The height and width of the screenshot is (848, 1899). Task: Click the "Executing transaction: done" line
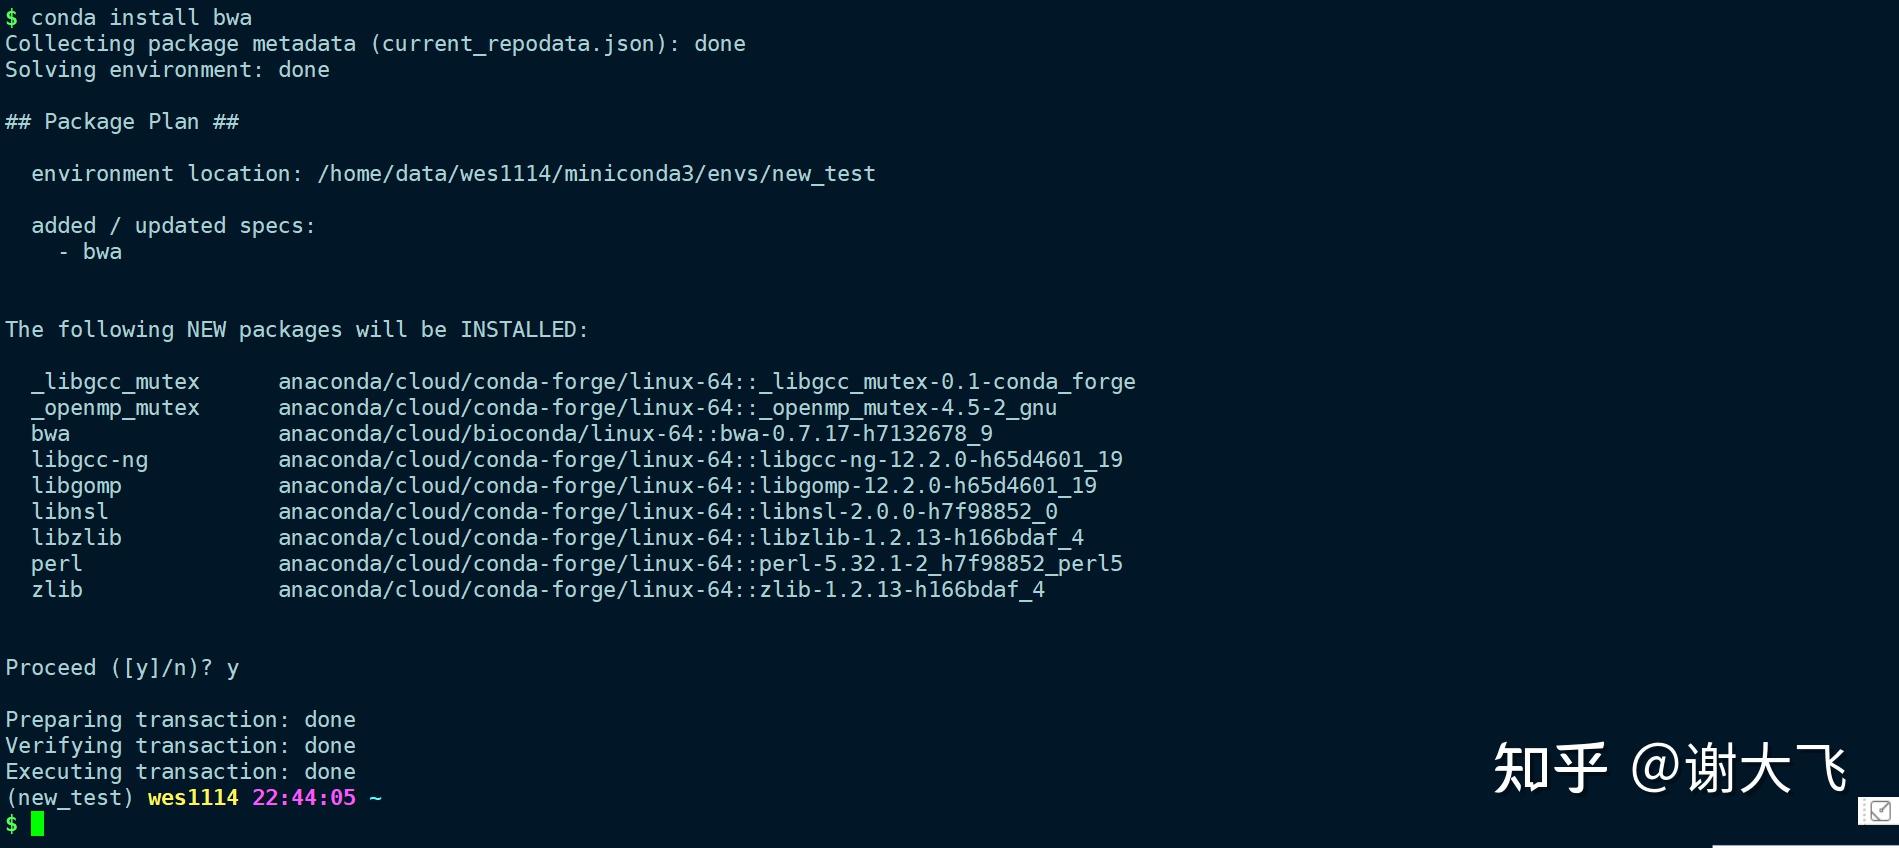point(180,772)
